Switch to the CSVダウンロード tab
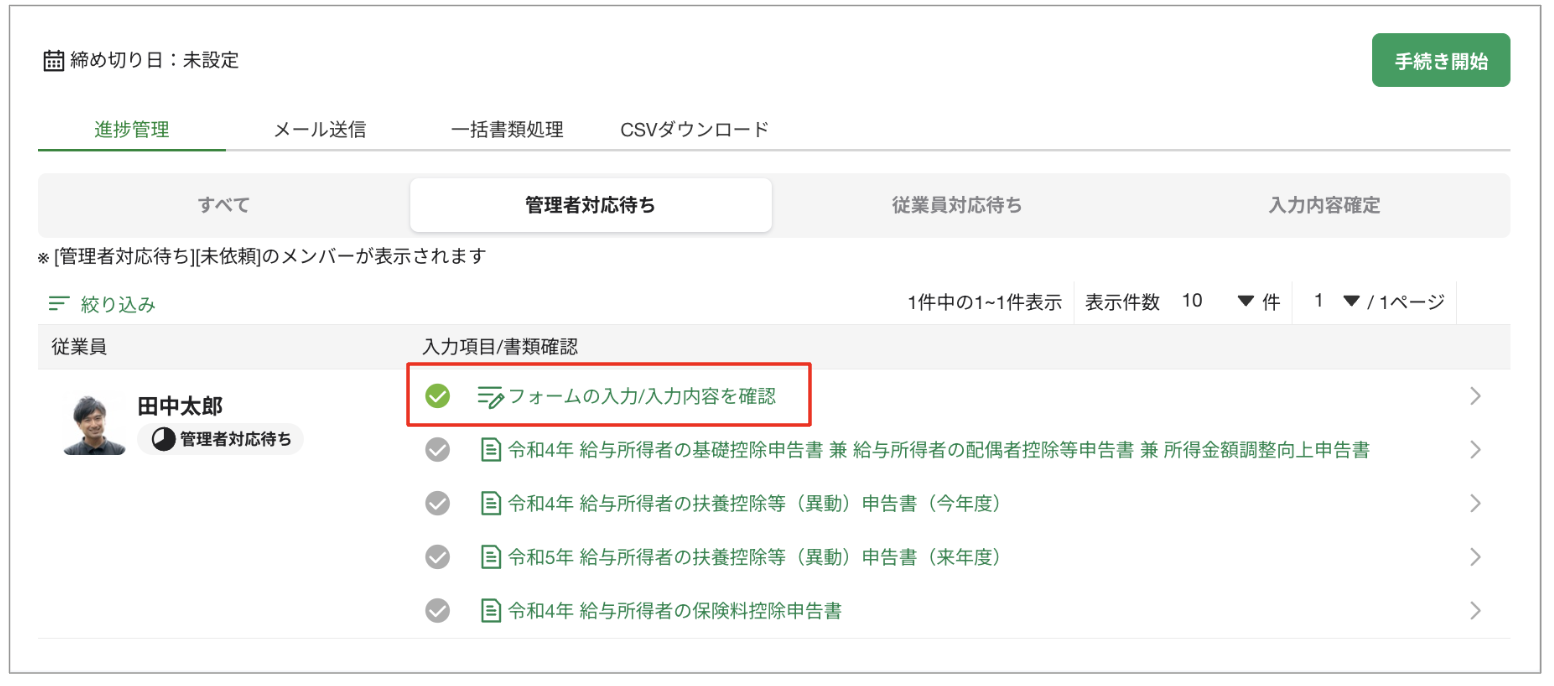1554x686 pixels. click(x=695, y=129)
